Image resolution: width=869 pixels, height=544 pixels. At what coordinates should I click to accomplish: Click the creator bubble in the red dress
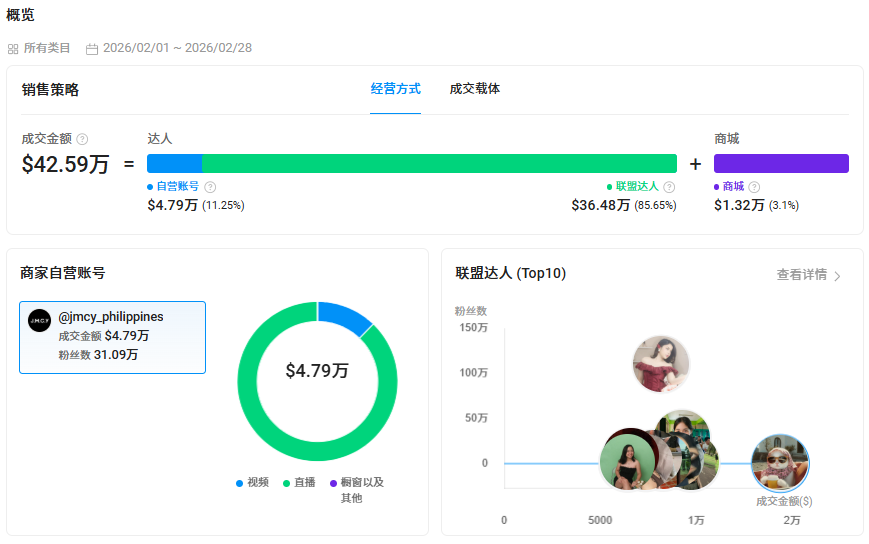[x=661, y=364]
